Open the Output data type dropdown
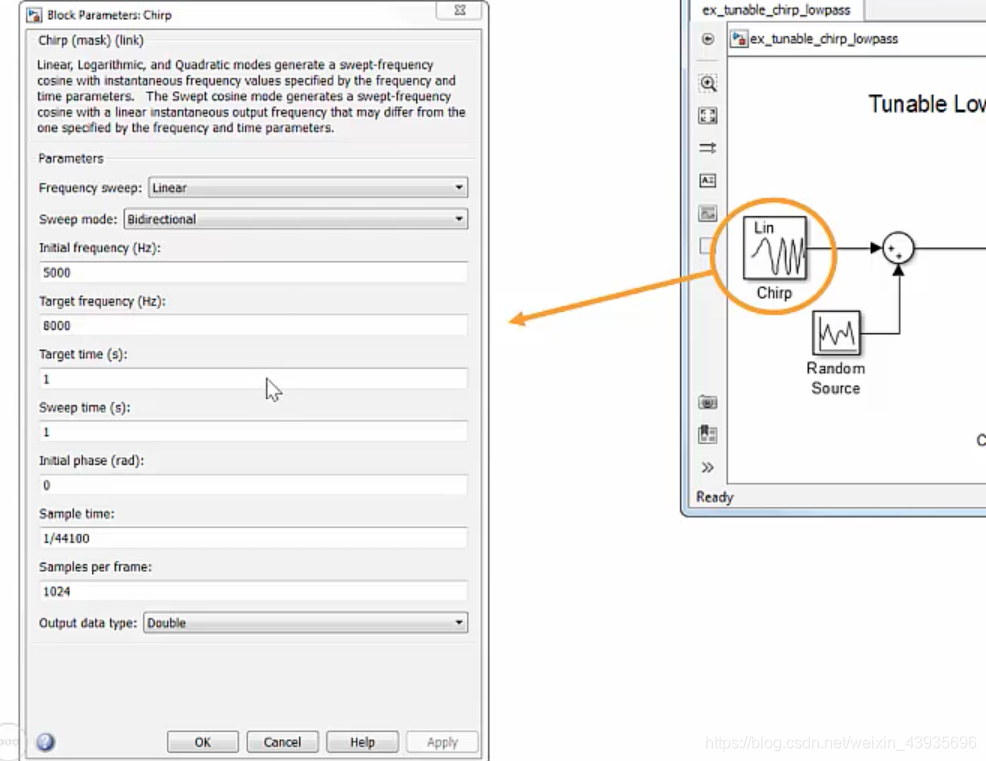 306,623
